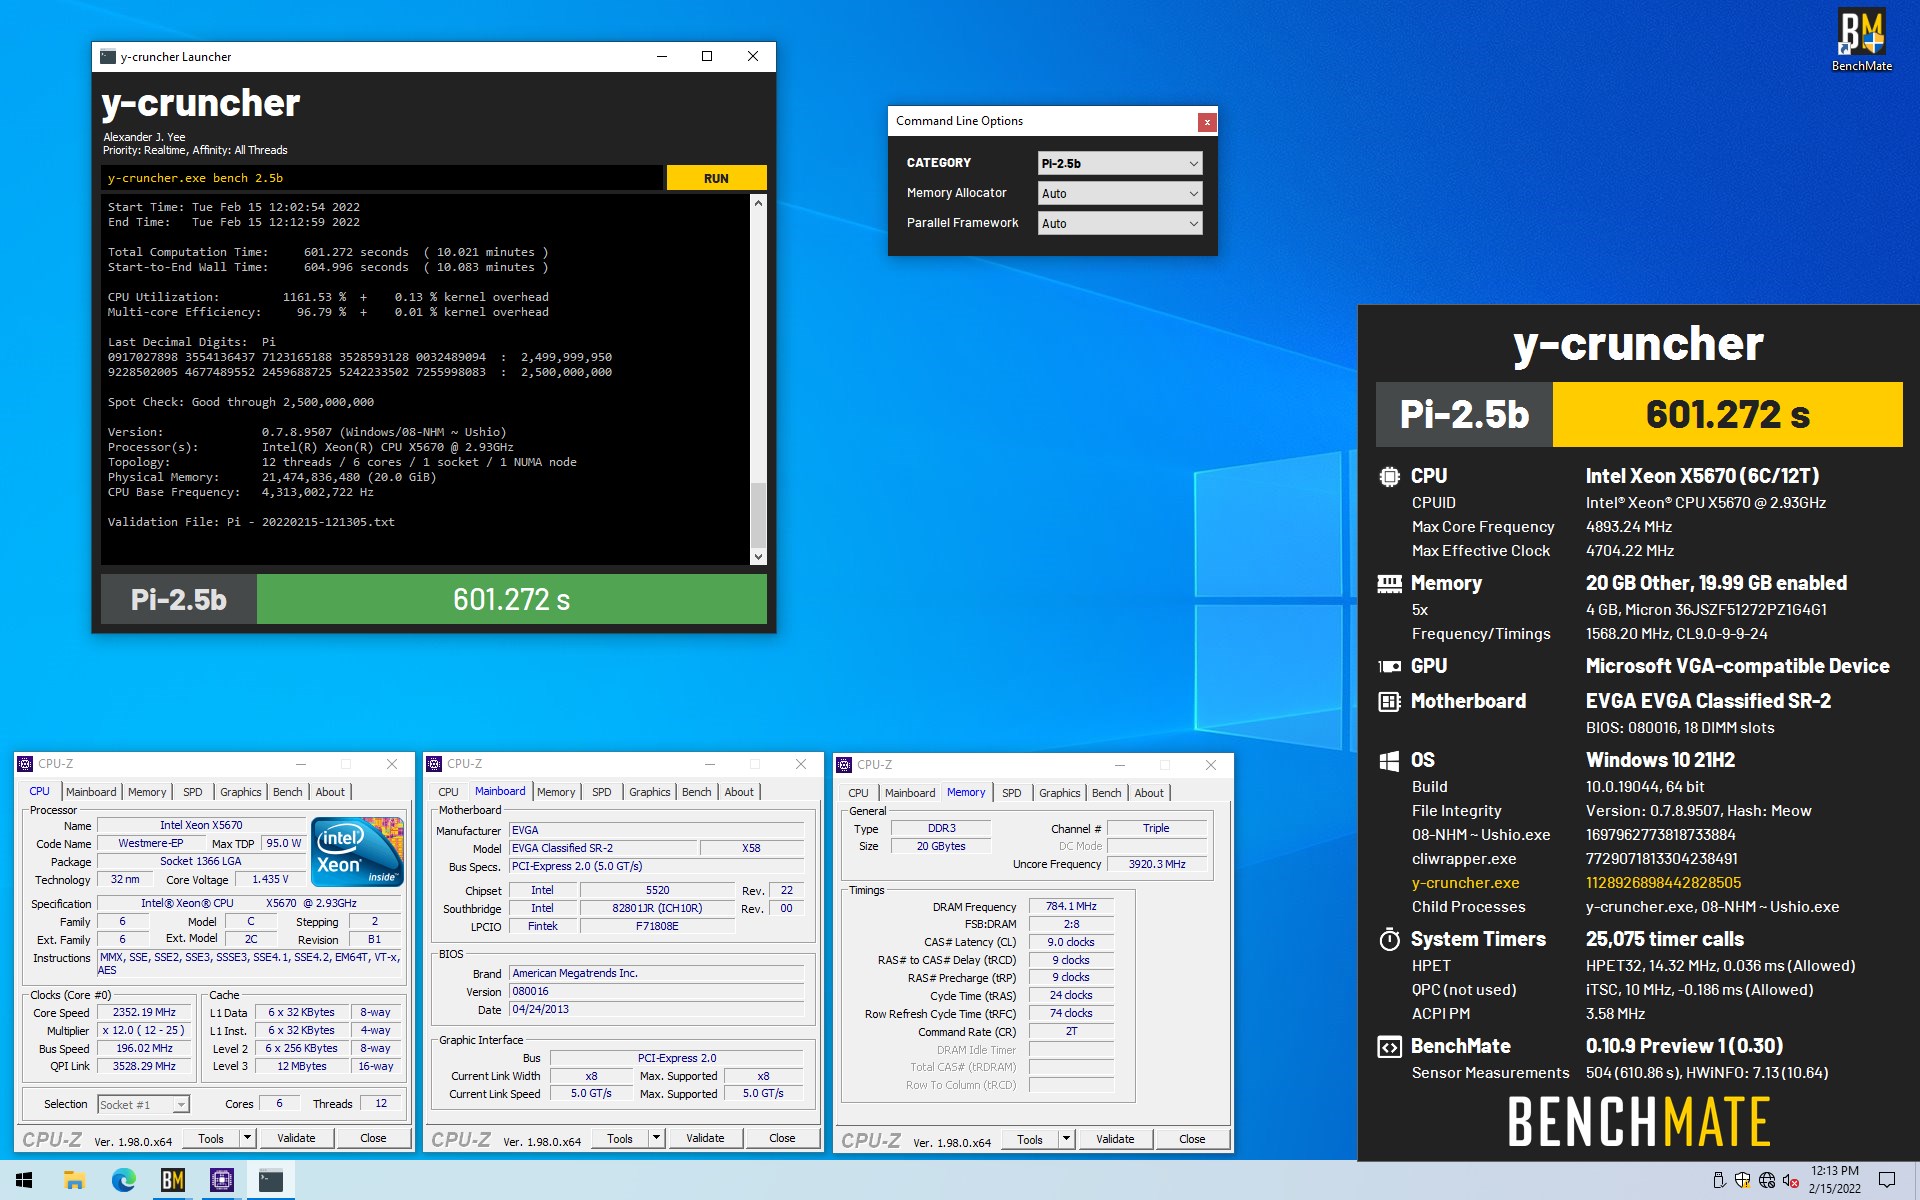Click the Memory CPU-Z window title icon
This screenshot has width=1920, height=1200.
pos(844,765)
